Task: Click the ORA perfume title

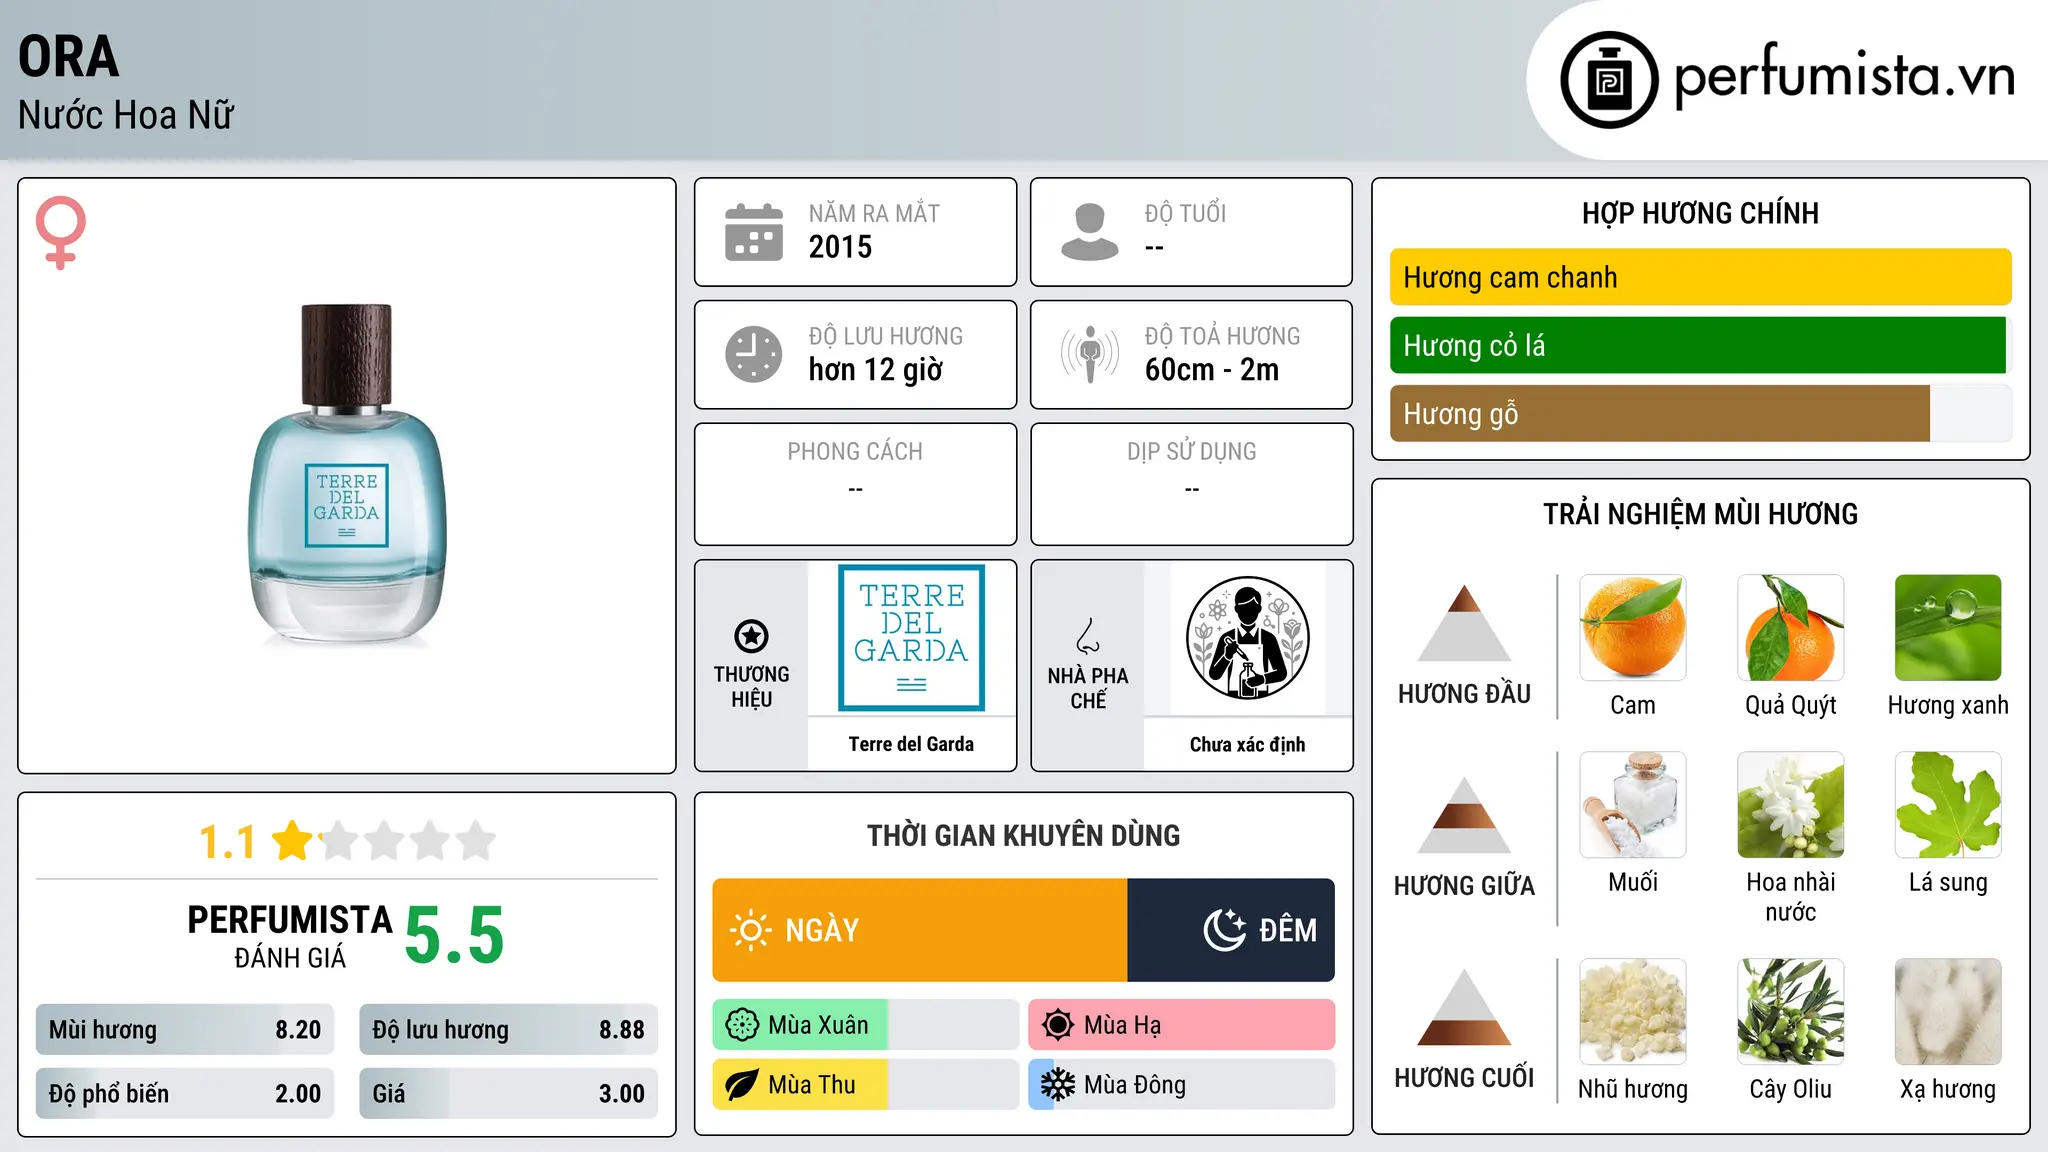Action: (x=68, y=56)
